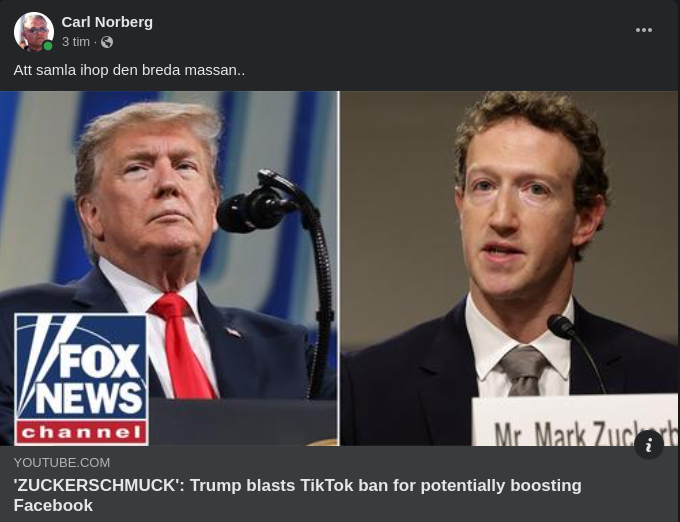The image size is (680, 522).
Task: Open Carl Norberg's profile picture
Action: 34,32
